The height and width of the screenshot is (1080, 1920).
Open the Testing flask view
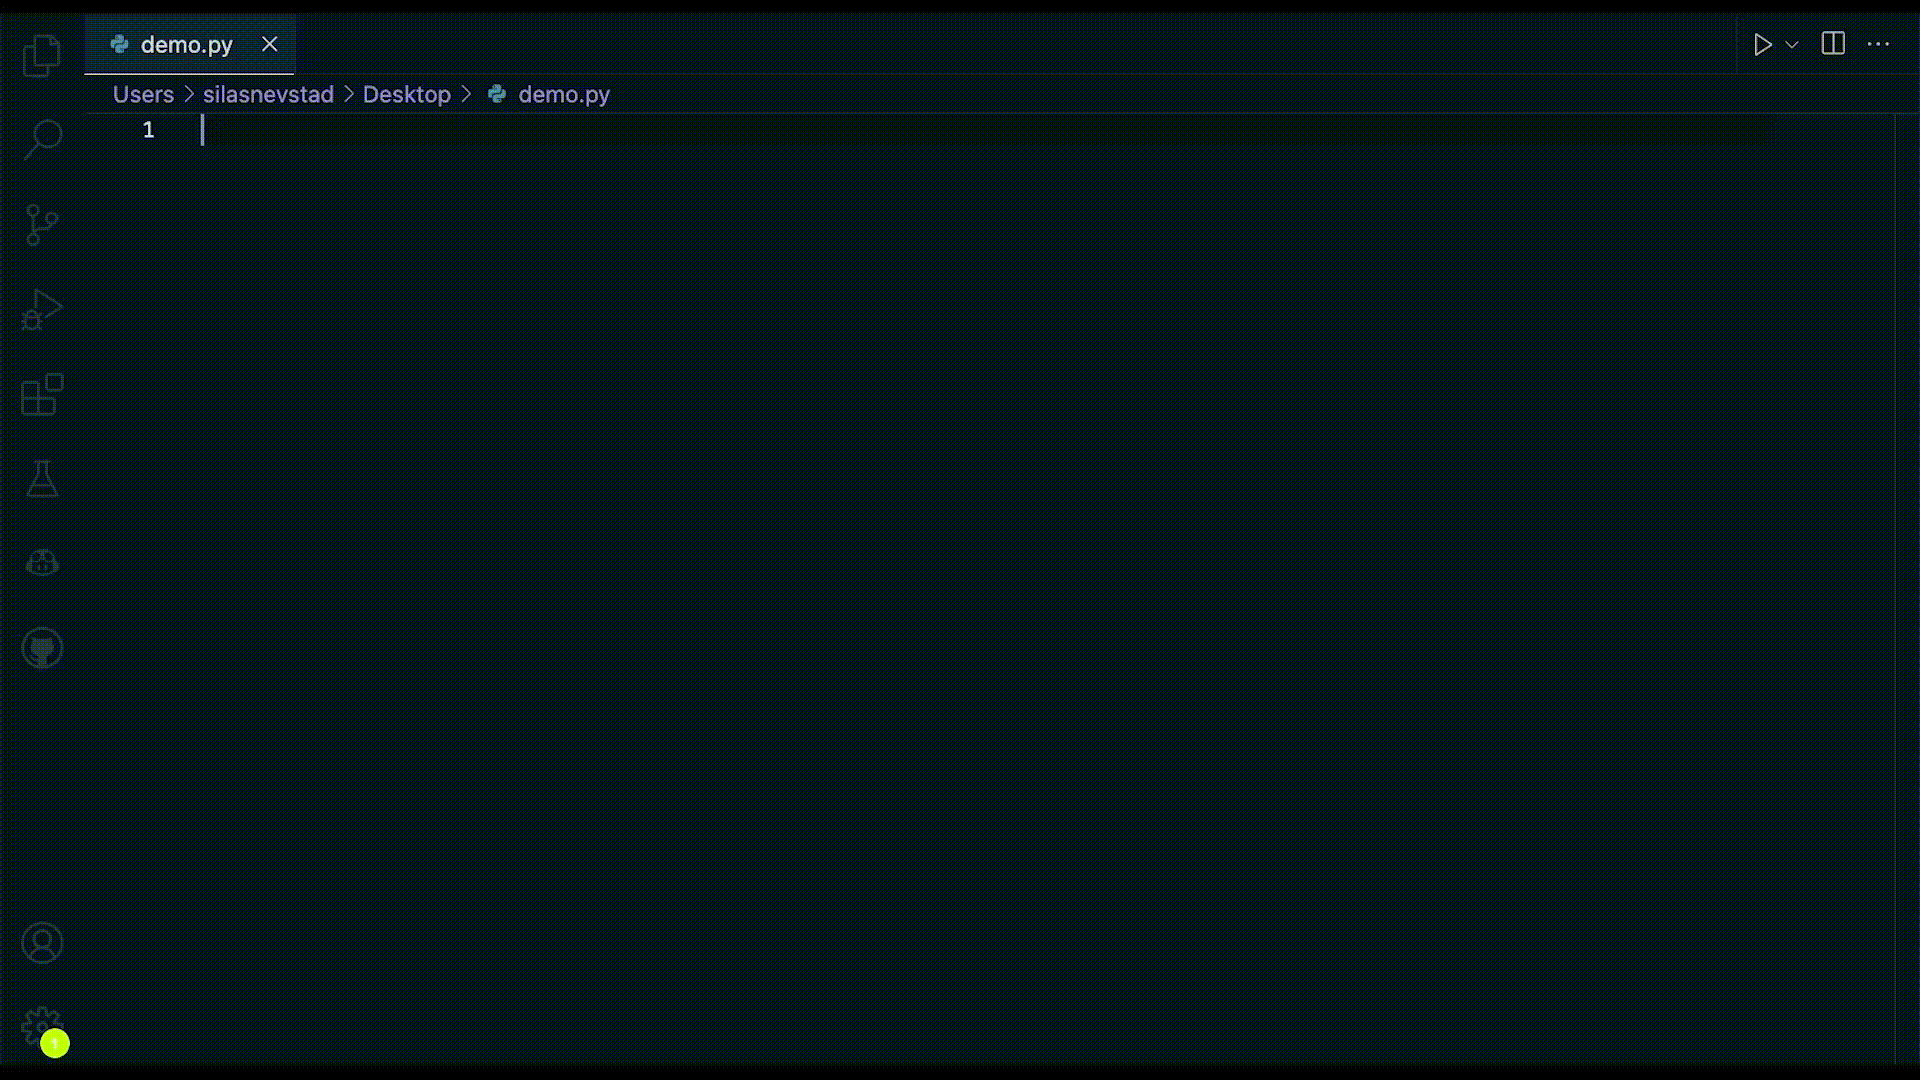pos(42,480)
